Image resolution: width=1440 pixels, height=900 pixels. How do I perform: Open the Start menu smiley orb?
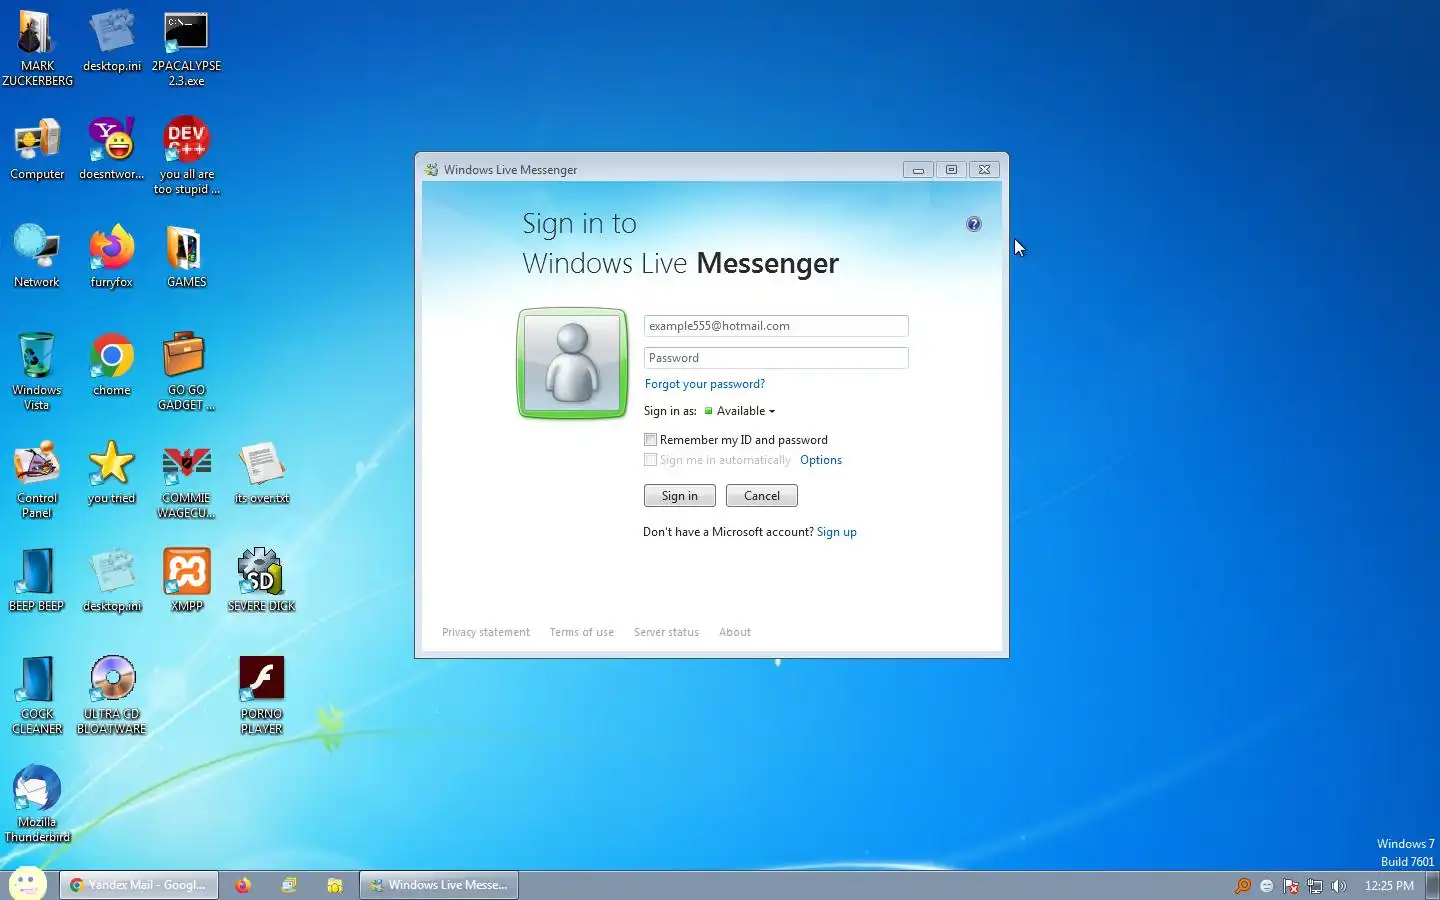coord(27,884)
